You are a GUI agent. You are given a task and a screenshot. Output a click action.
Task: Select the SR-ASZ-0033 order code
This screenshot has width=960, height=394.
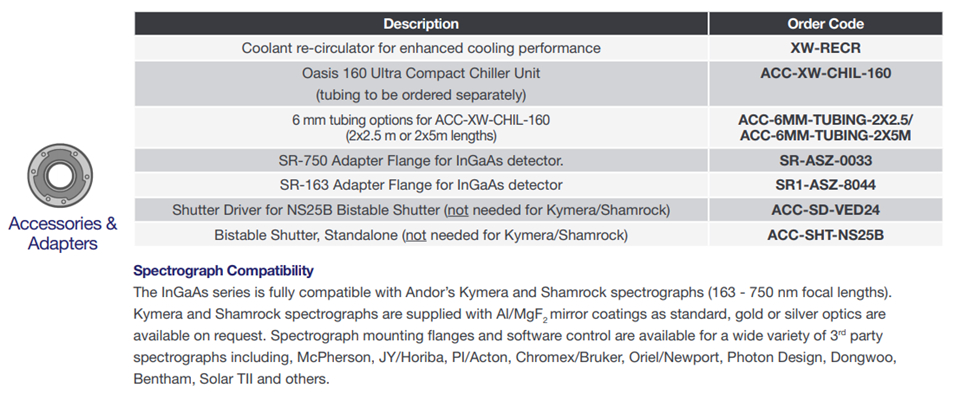825,160
